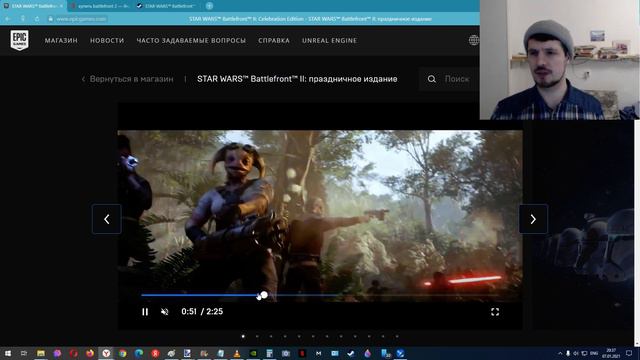Open the Windows Start menu
Viewport: 640px width, 360px height.
tap(8, 353)
